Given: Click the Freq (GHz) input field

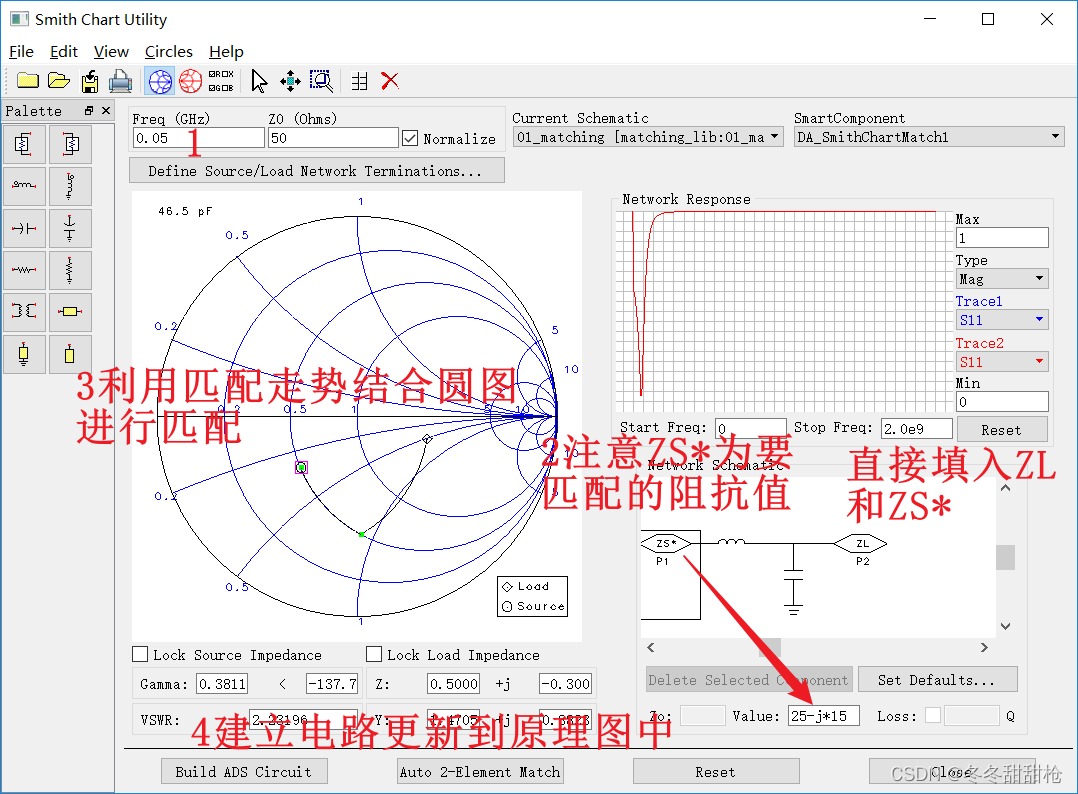Looking at the screenshot, I should (x=198, y=138).
